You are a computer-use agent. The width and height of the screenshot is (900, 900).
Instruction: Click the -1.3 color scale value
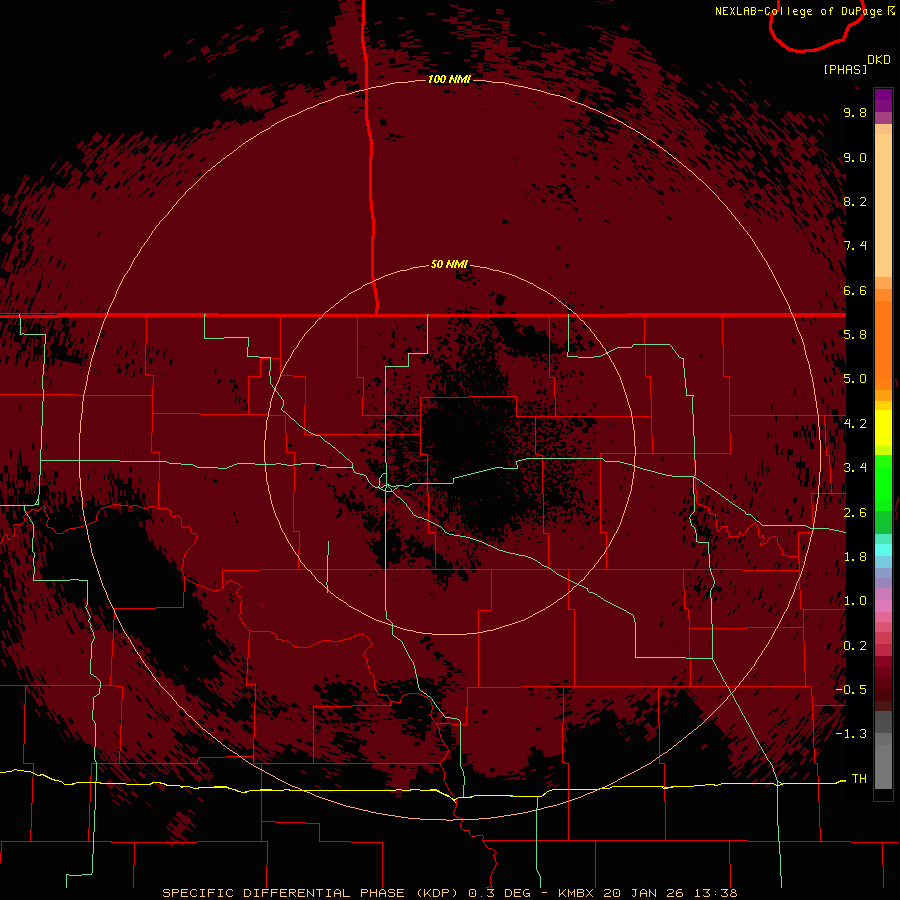point(851,734)
